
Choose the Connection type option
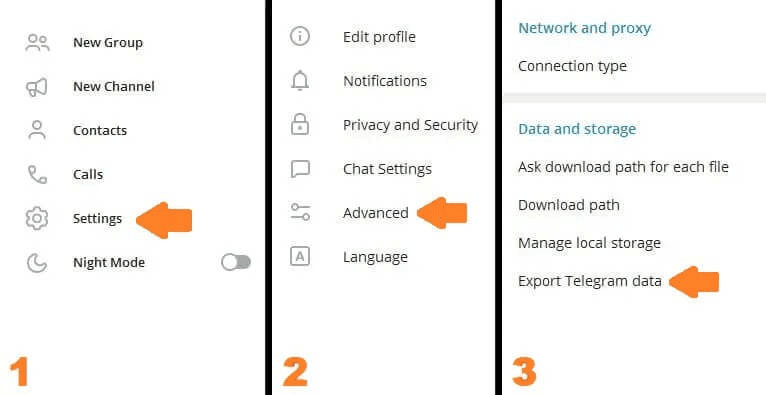tap(572, 66)
